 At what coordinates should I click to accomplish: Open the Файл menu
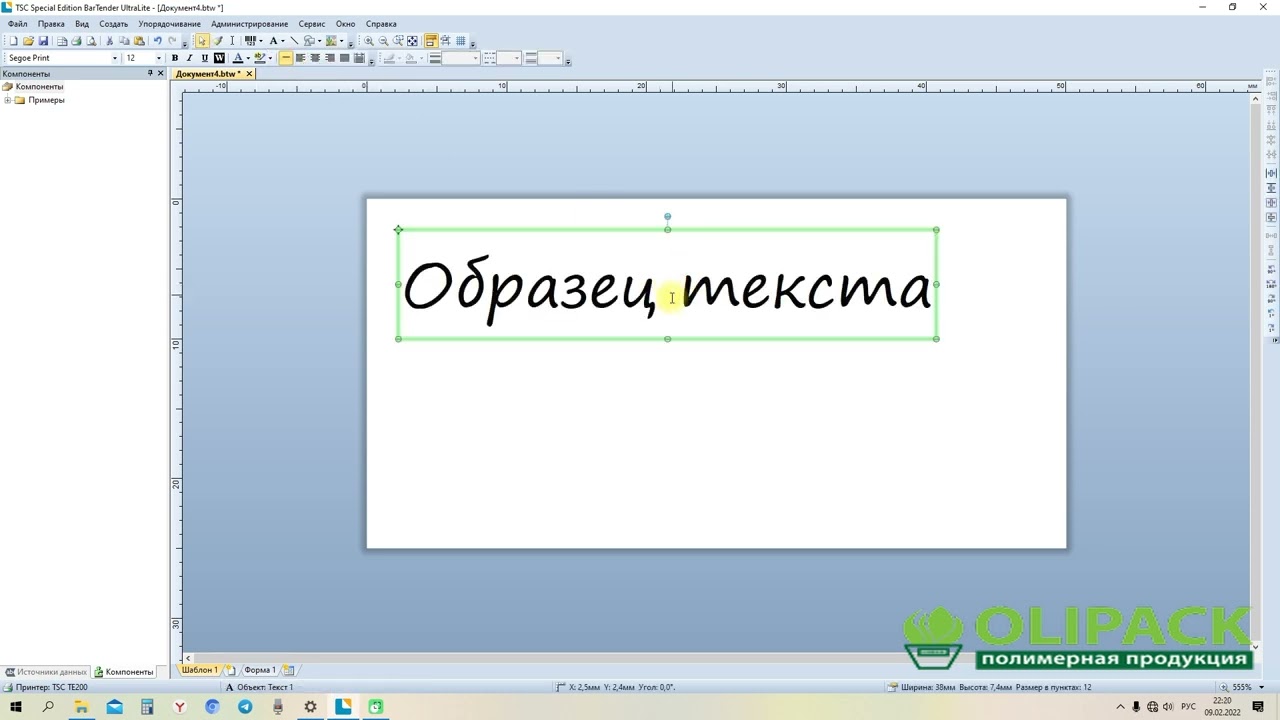click(17, 24)
